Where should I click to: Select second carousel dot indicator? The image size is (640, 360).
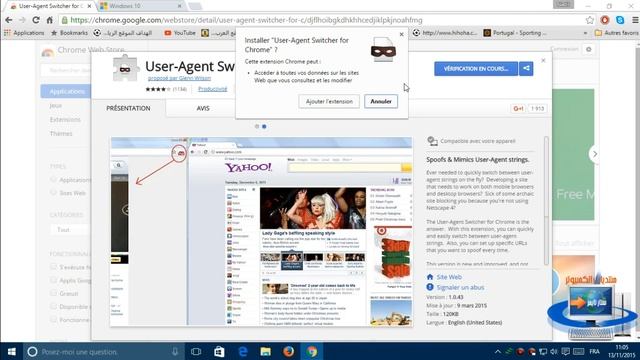pos(264,127)
